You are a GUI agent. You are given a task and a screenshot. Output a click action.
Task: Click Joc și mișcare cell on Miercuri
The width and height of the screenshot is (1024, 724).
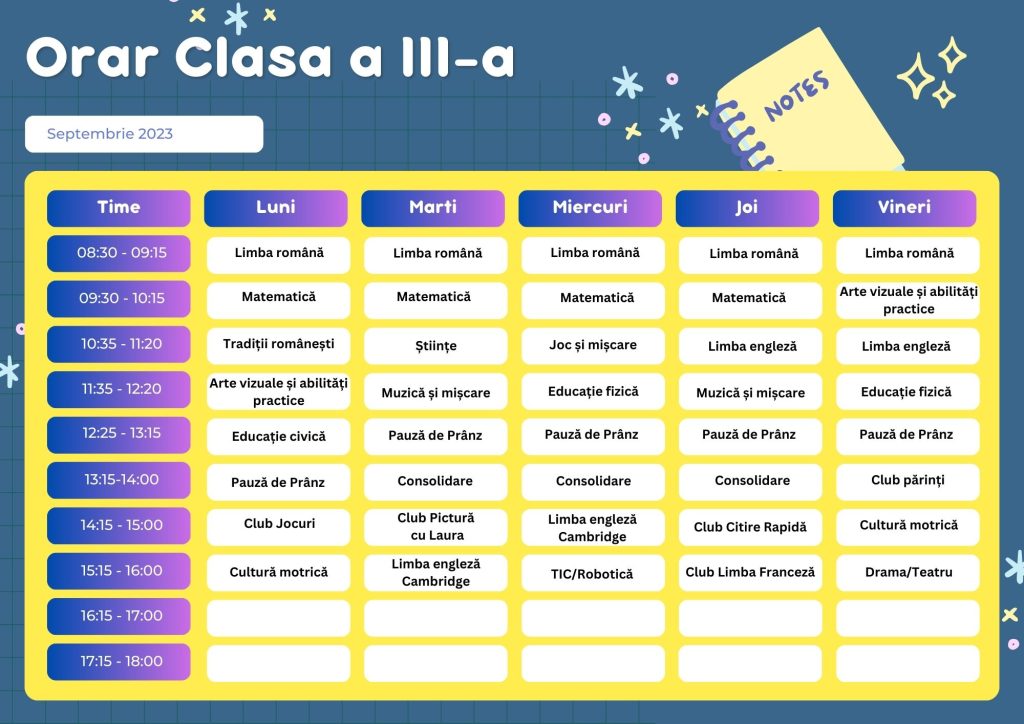(x=593, y=345)
